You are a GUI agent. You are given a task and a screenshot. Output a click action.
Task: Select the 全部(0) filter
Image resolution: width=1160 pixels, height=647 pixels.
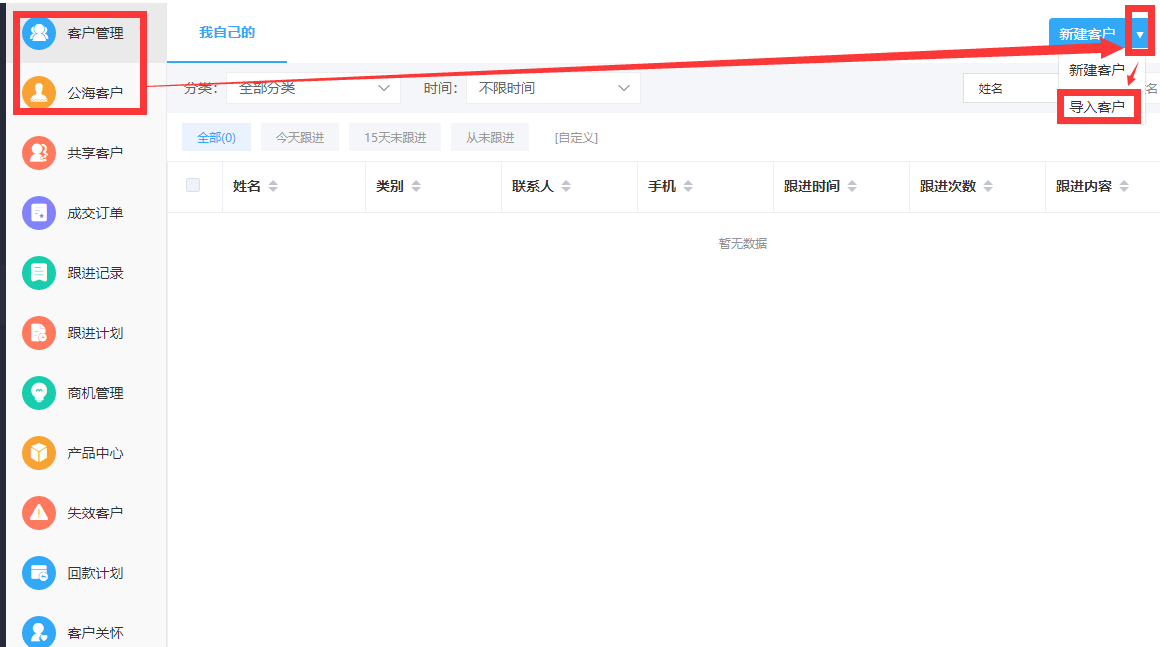216,138
